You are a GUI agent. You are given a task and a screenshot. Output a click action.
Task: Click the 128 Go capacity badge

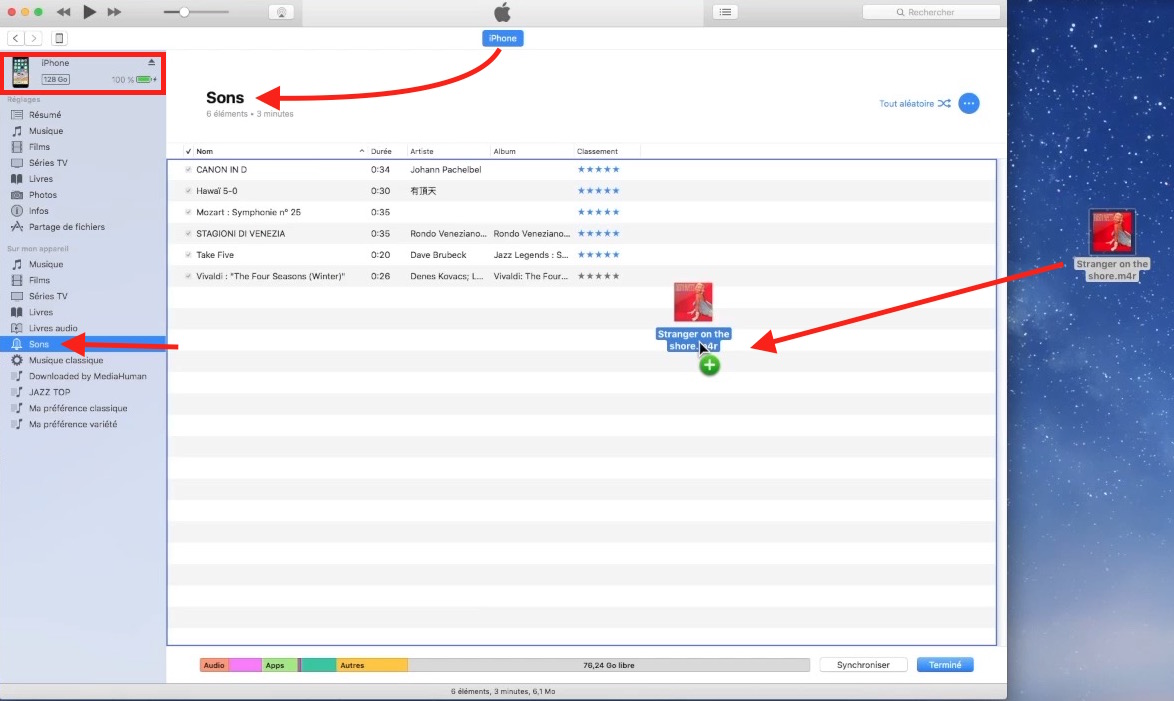click(55, 79)
